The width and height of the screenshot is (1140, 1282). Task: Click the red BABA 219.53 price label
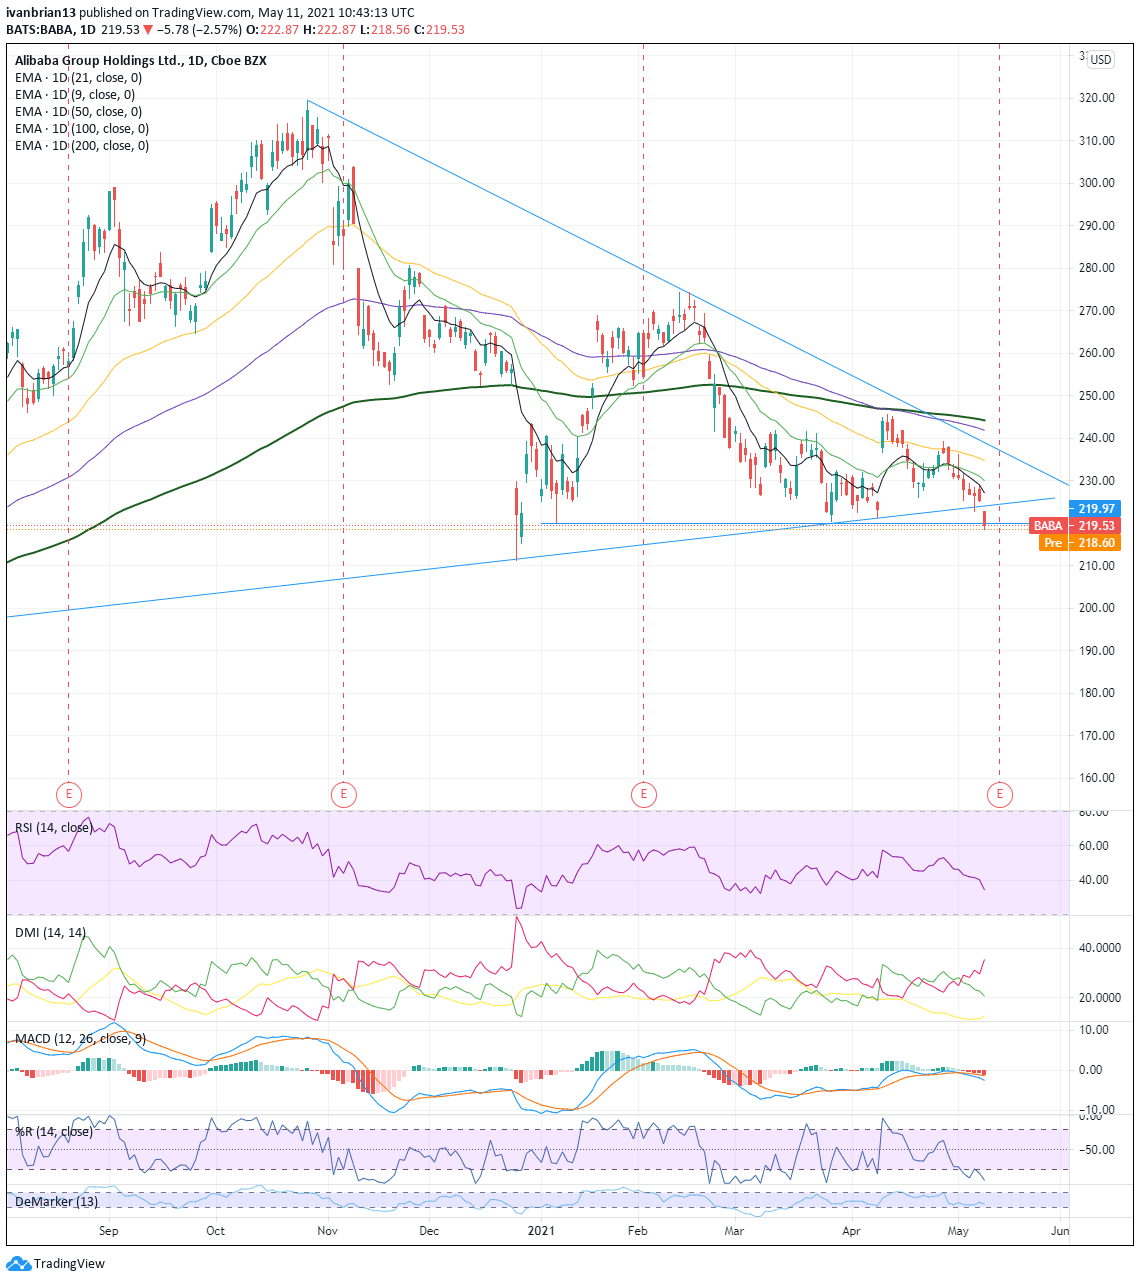pyautogui.click(x=1075, y=526)
